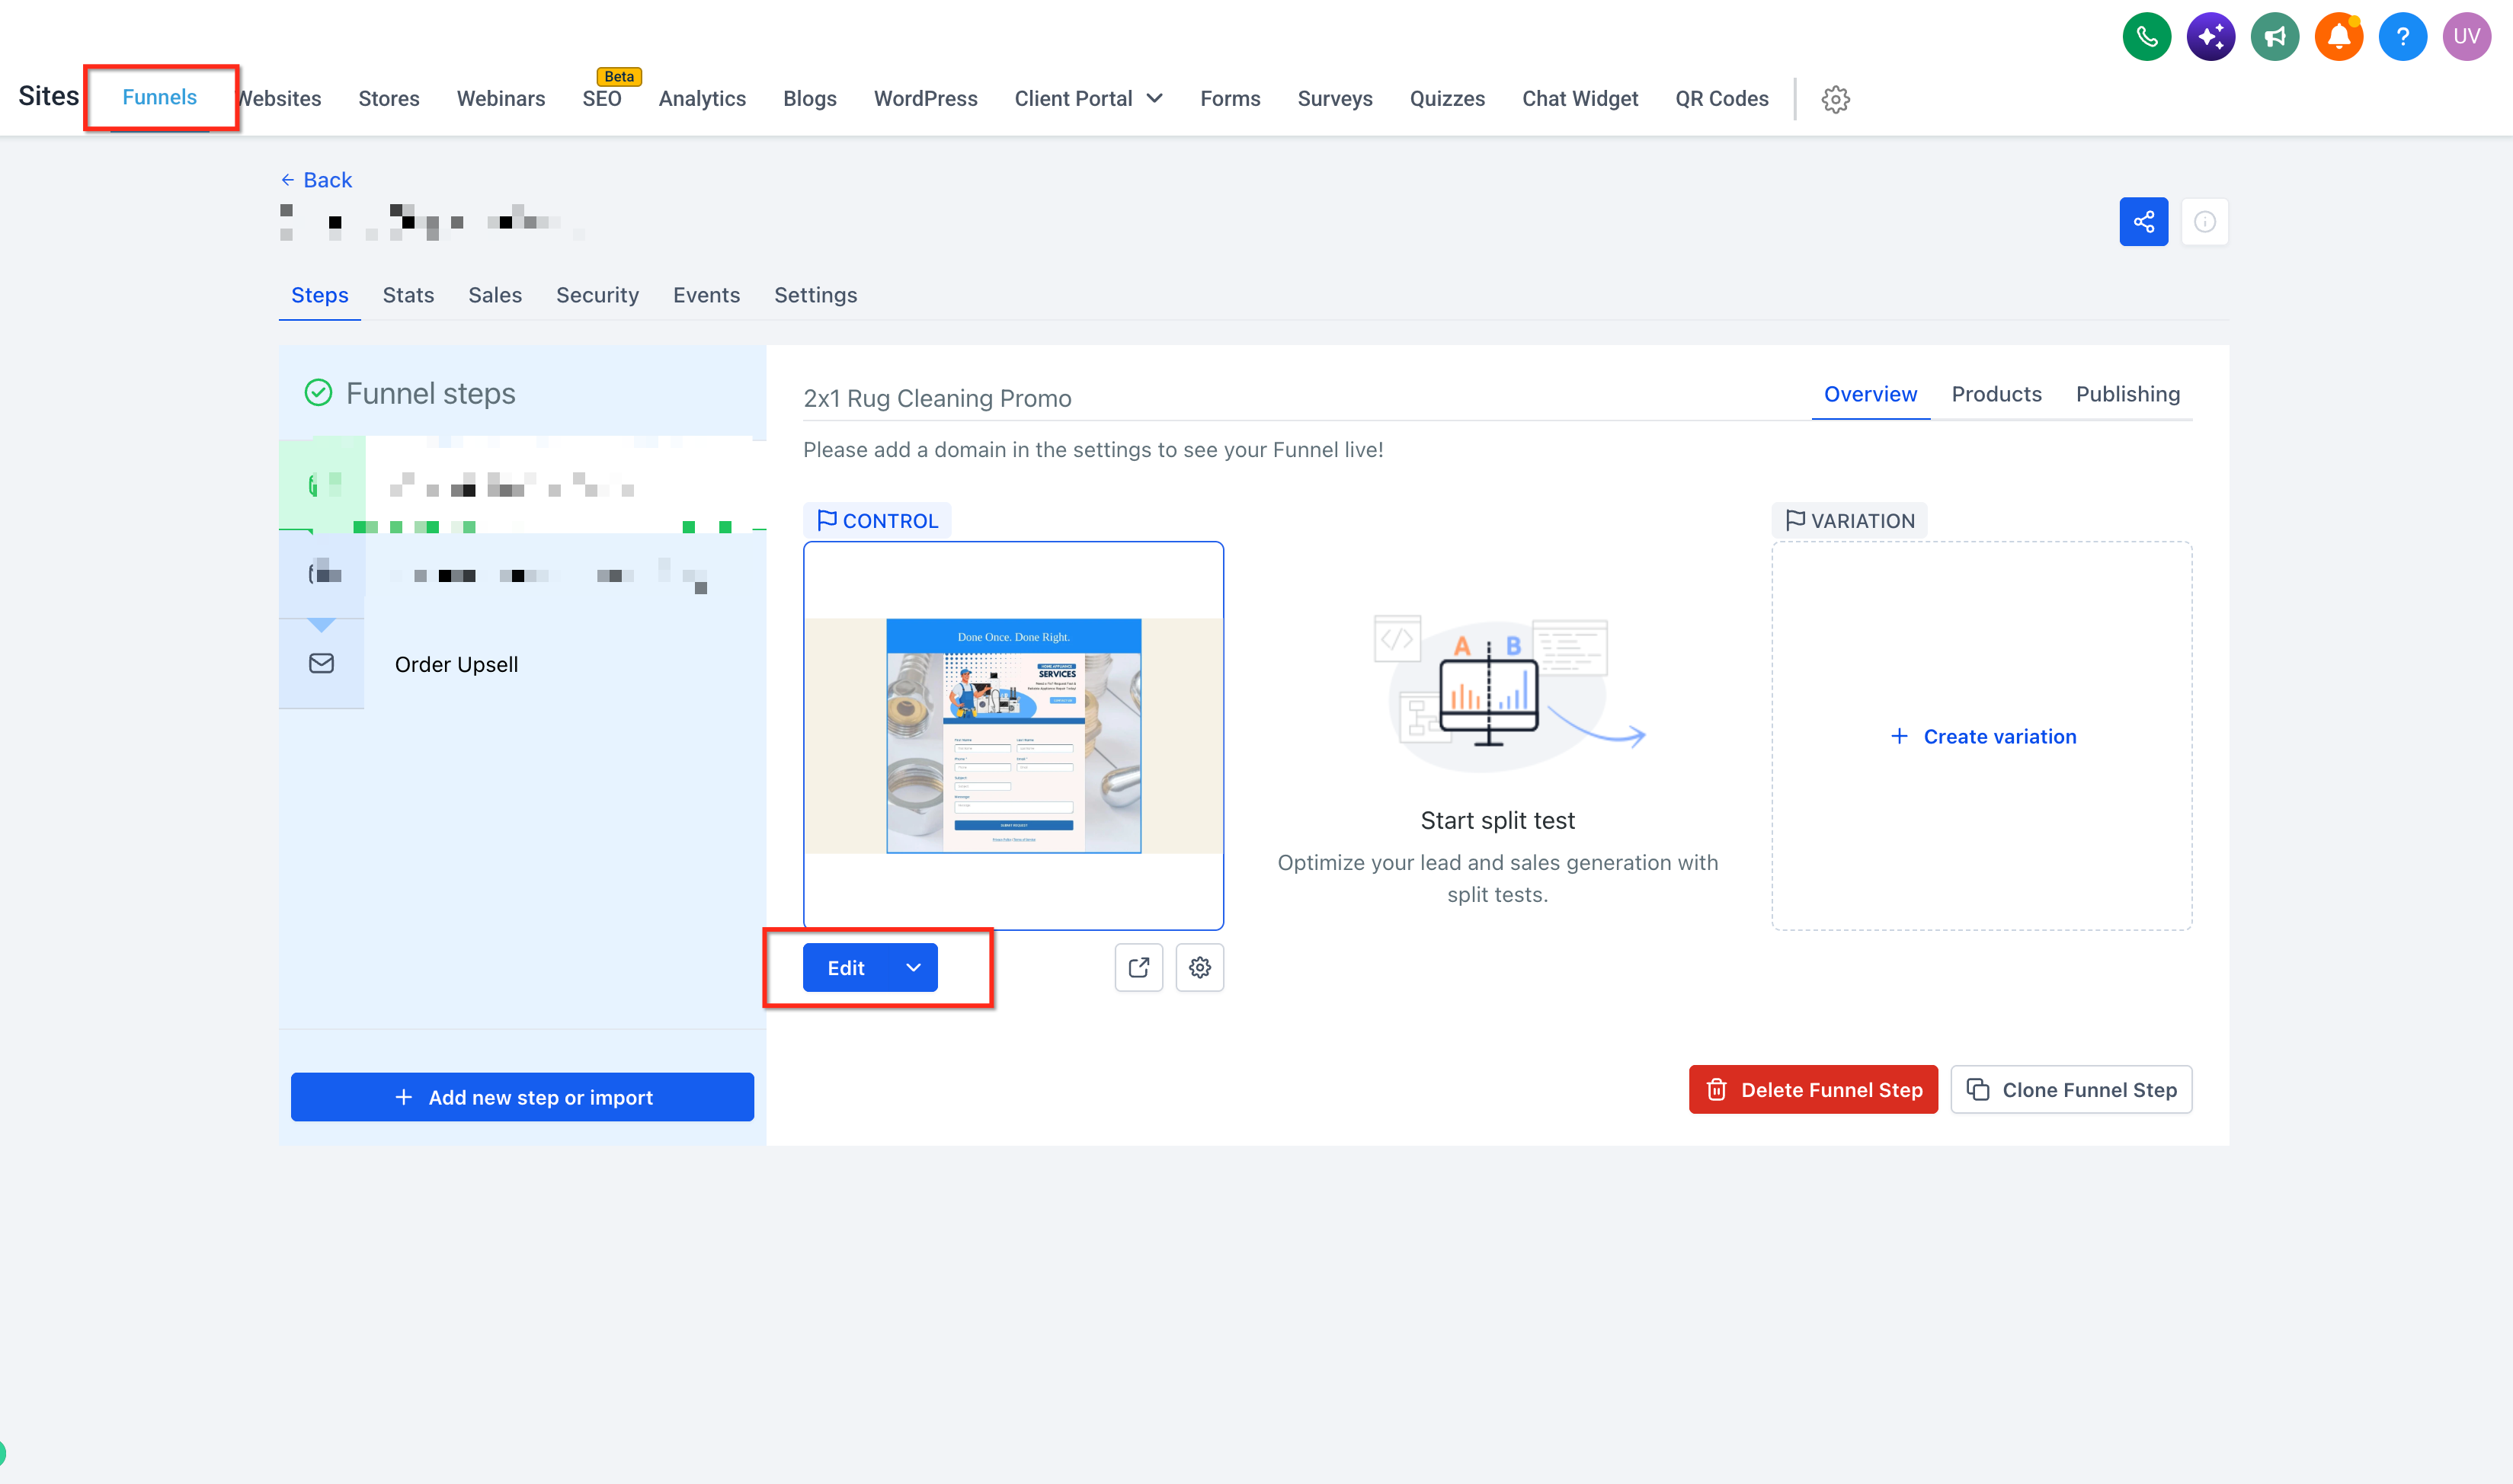Switch to the Stats tab
Image resolution: width=2513 pixels, height=1484 pixels.
408,295
